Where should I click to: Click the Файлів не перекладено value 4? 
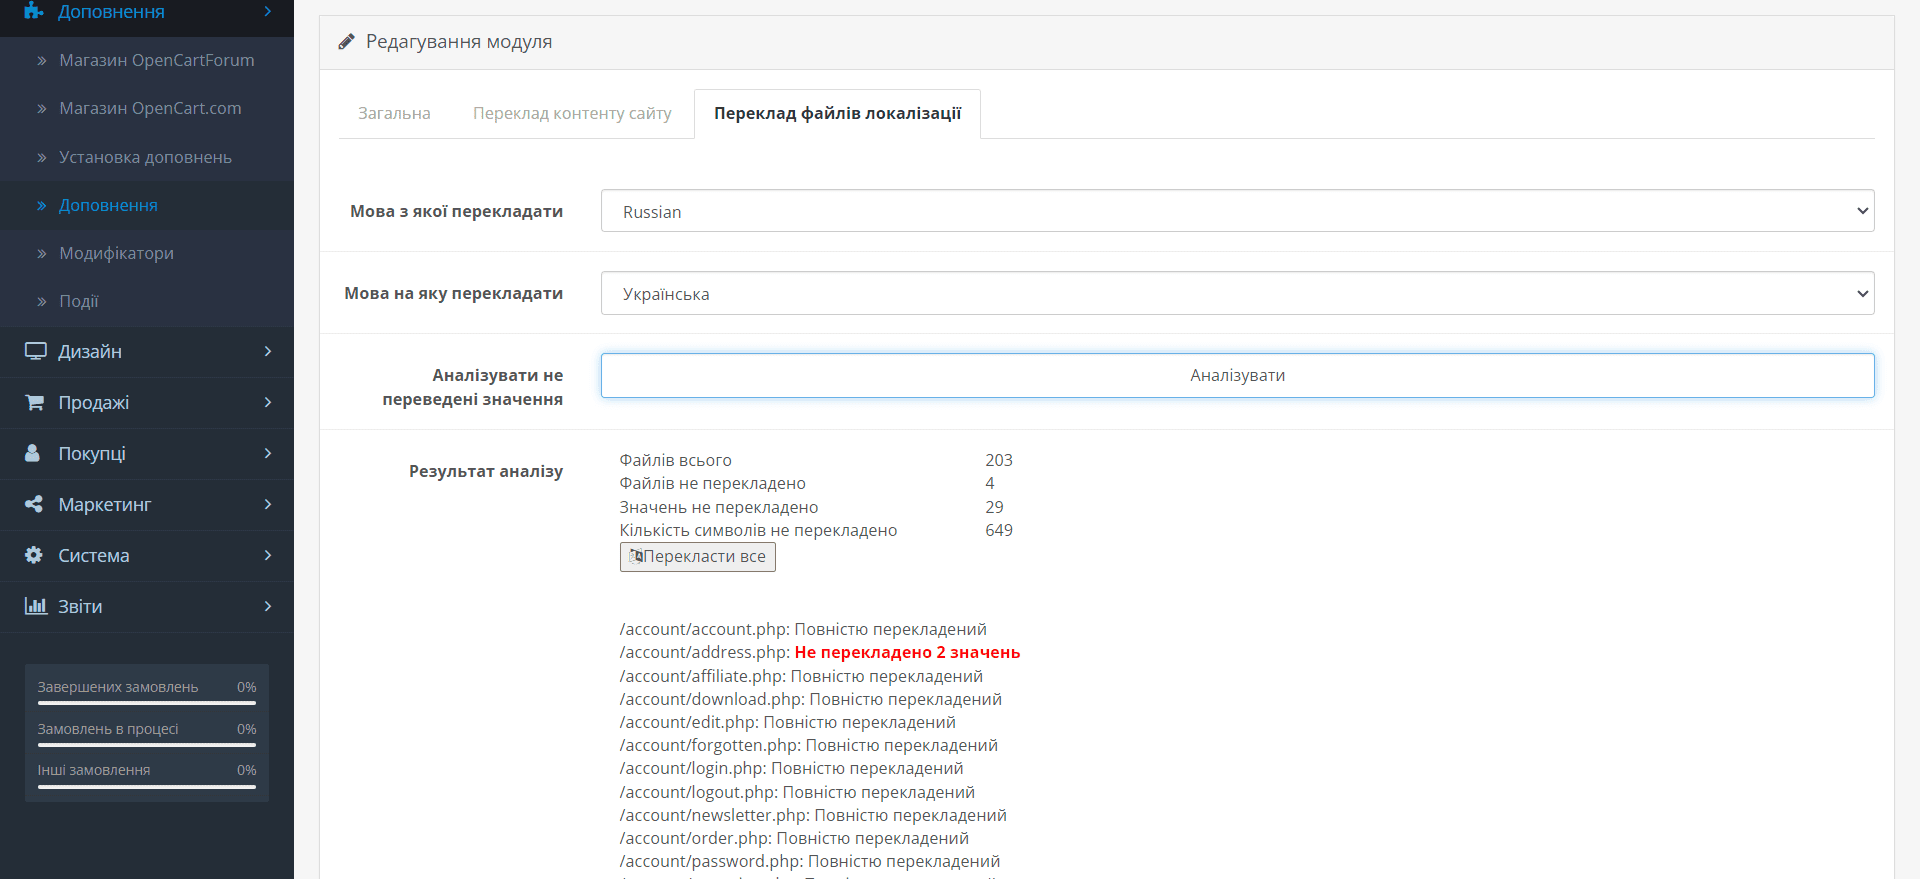990,483
